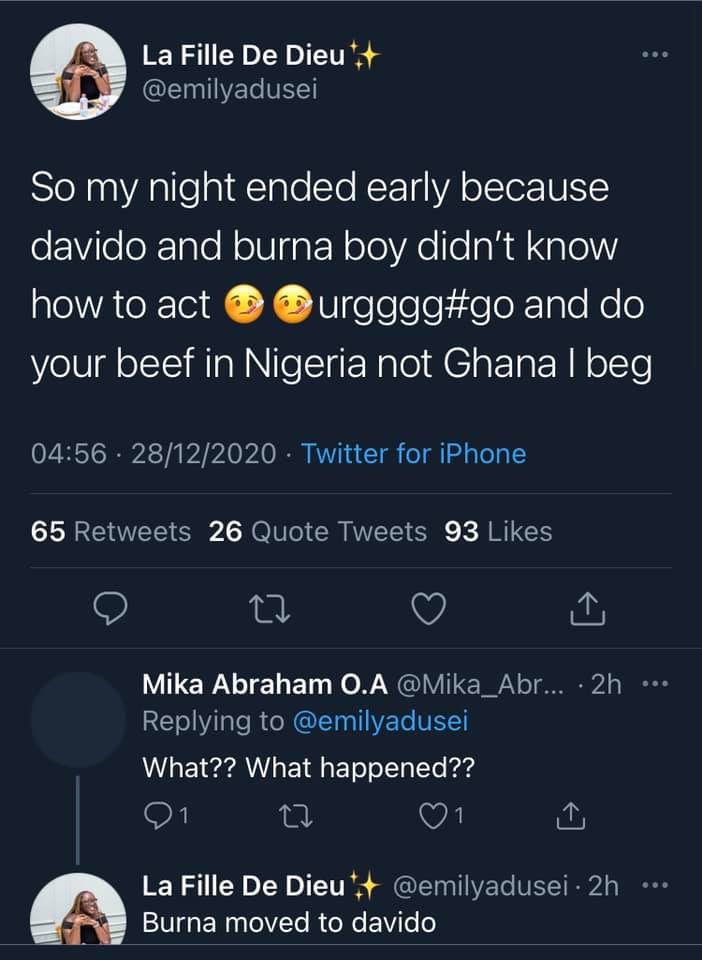Share the main tweet

(x=590, y=607)
